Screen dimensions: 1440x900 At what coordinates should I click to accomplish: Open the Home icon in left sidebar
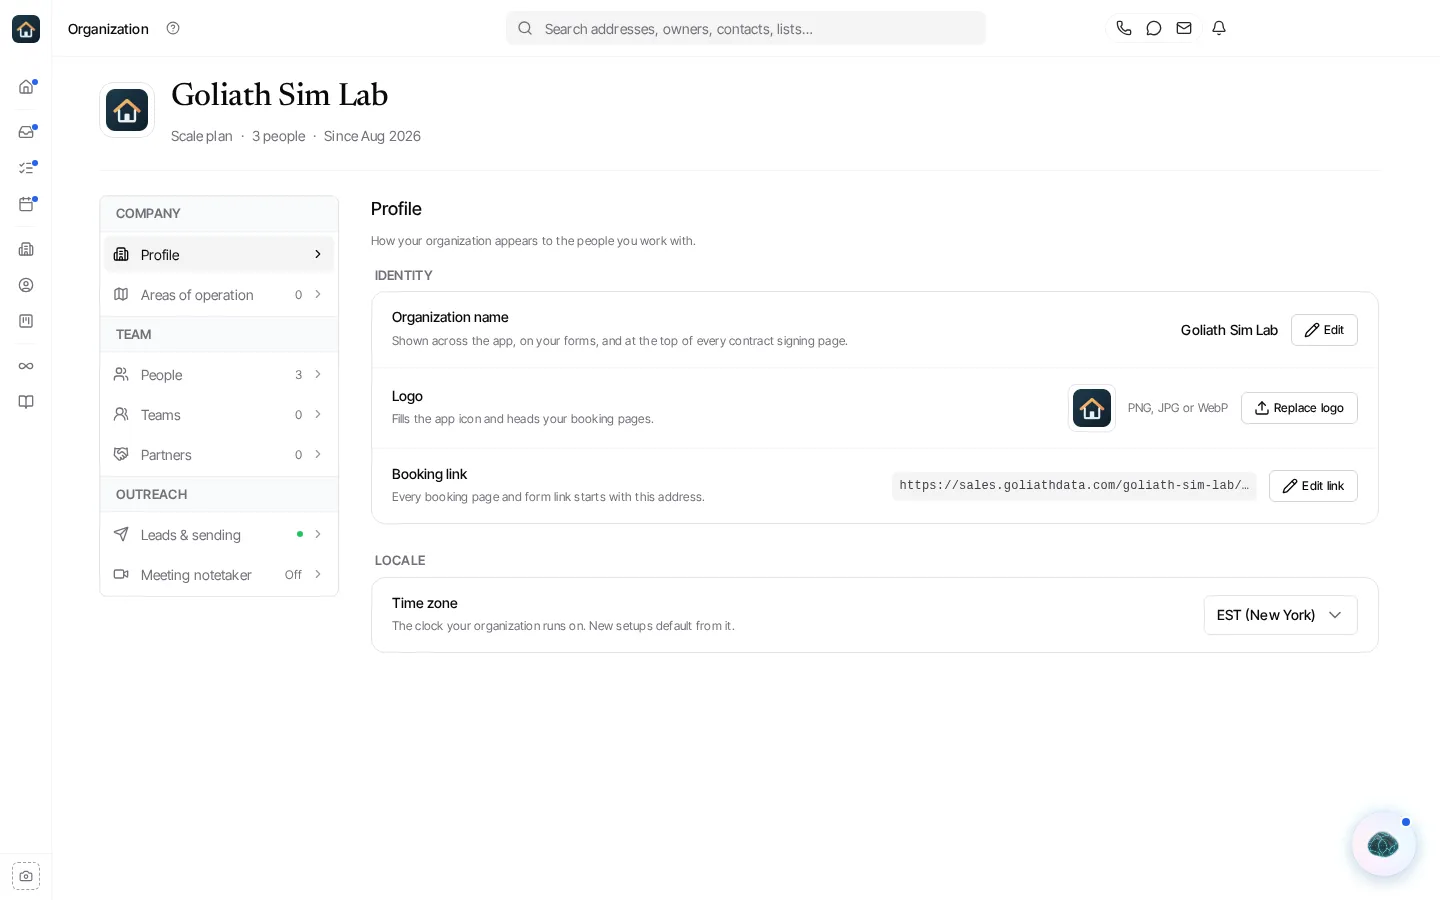26,87
